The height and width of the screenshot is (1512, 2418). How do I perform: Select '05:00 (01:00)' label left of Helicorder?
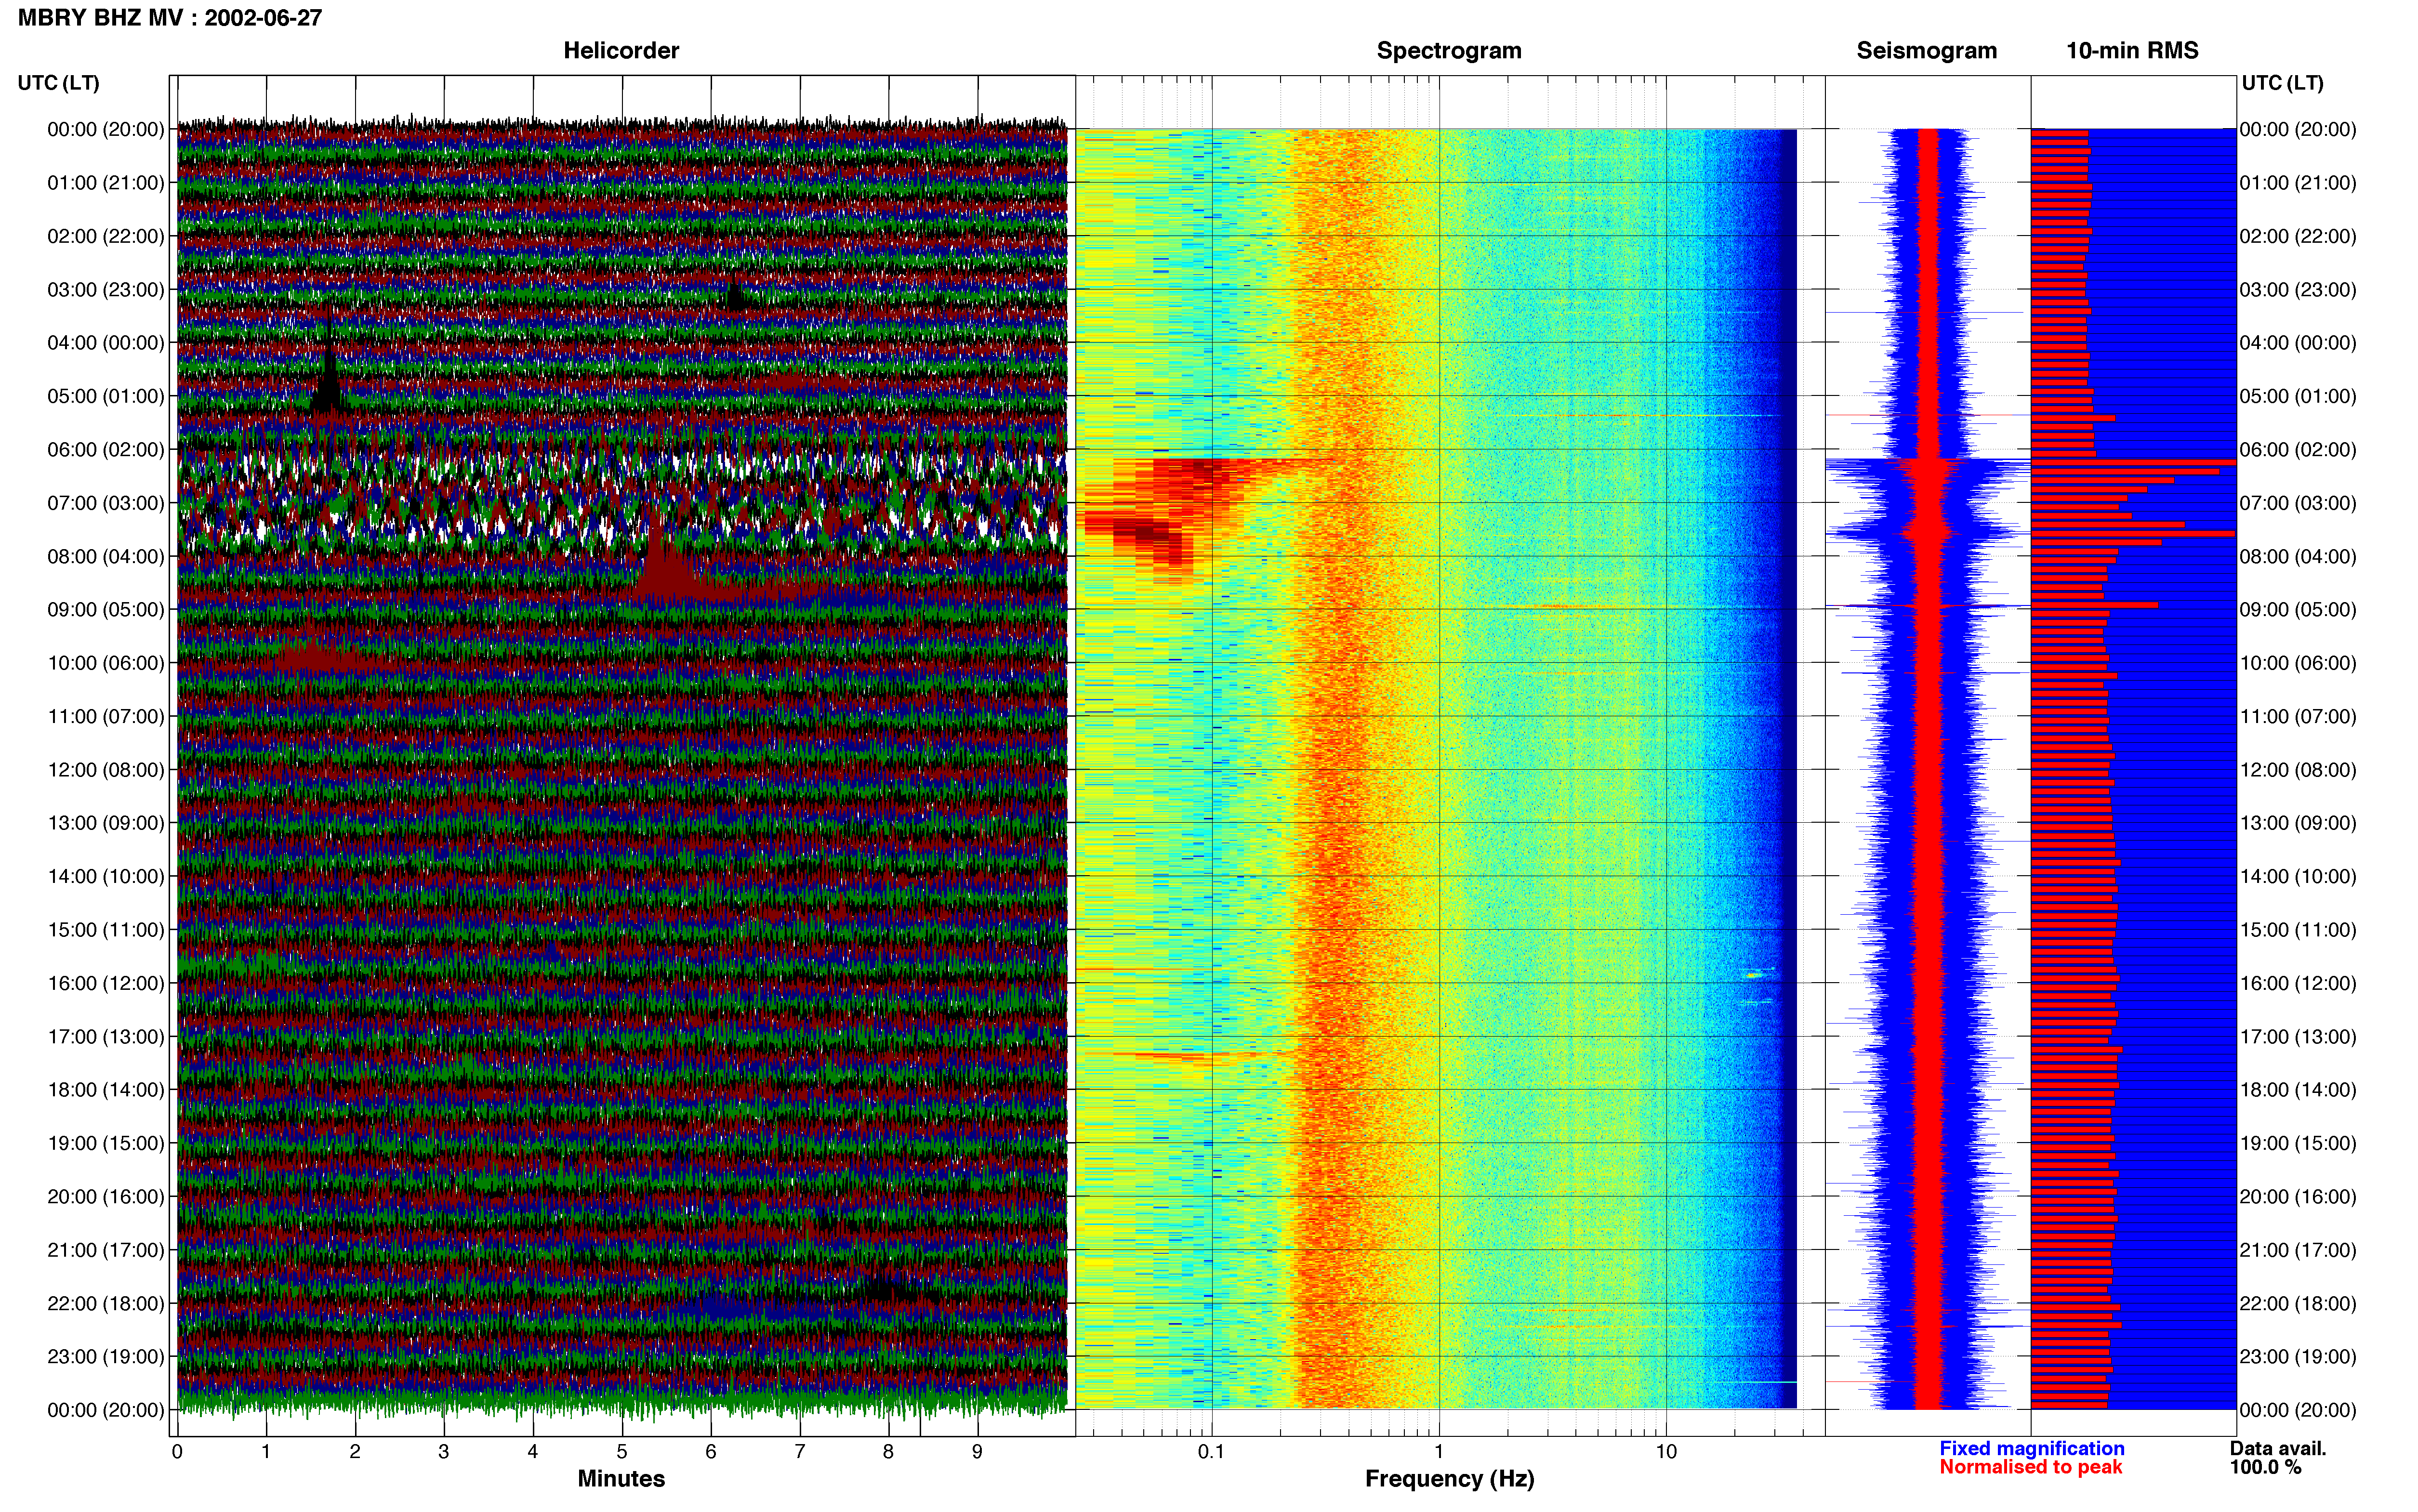click(x=106, y=396)
